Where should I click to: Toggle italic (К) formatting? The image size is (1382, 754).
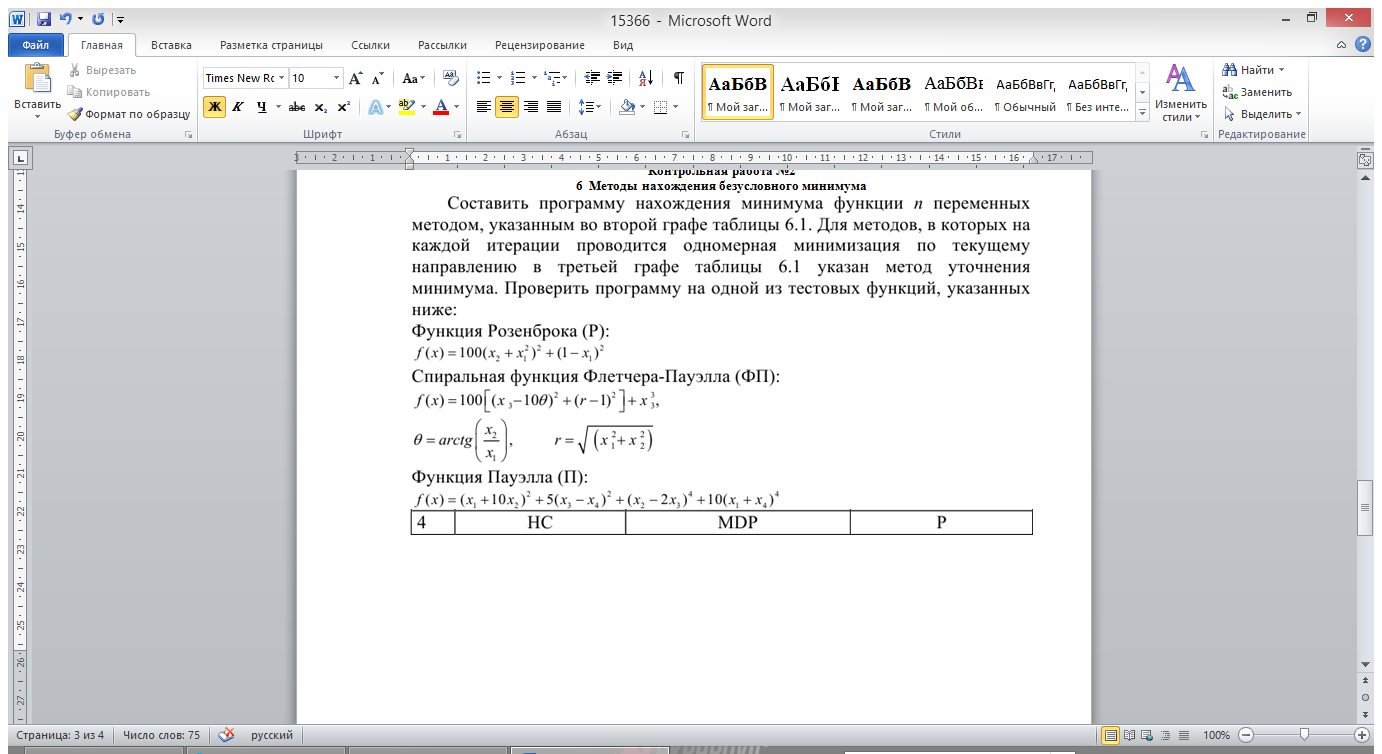click(237, 107)
